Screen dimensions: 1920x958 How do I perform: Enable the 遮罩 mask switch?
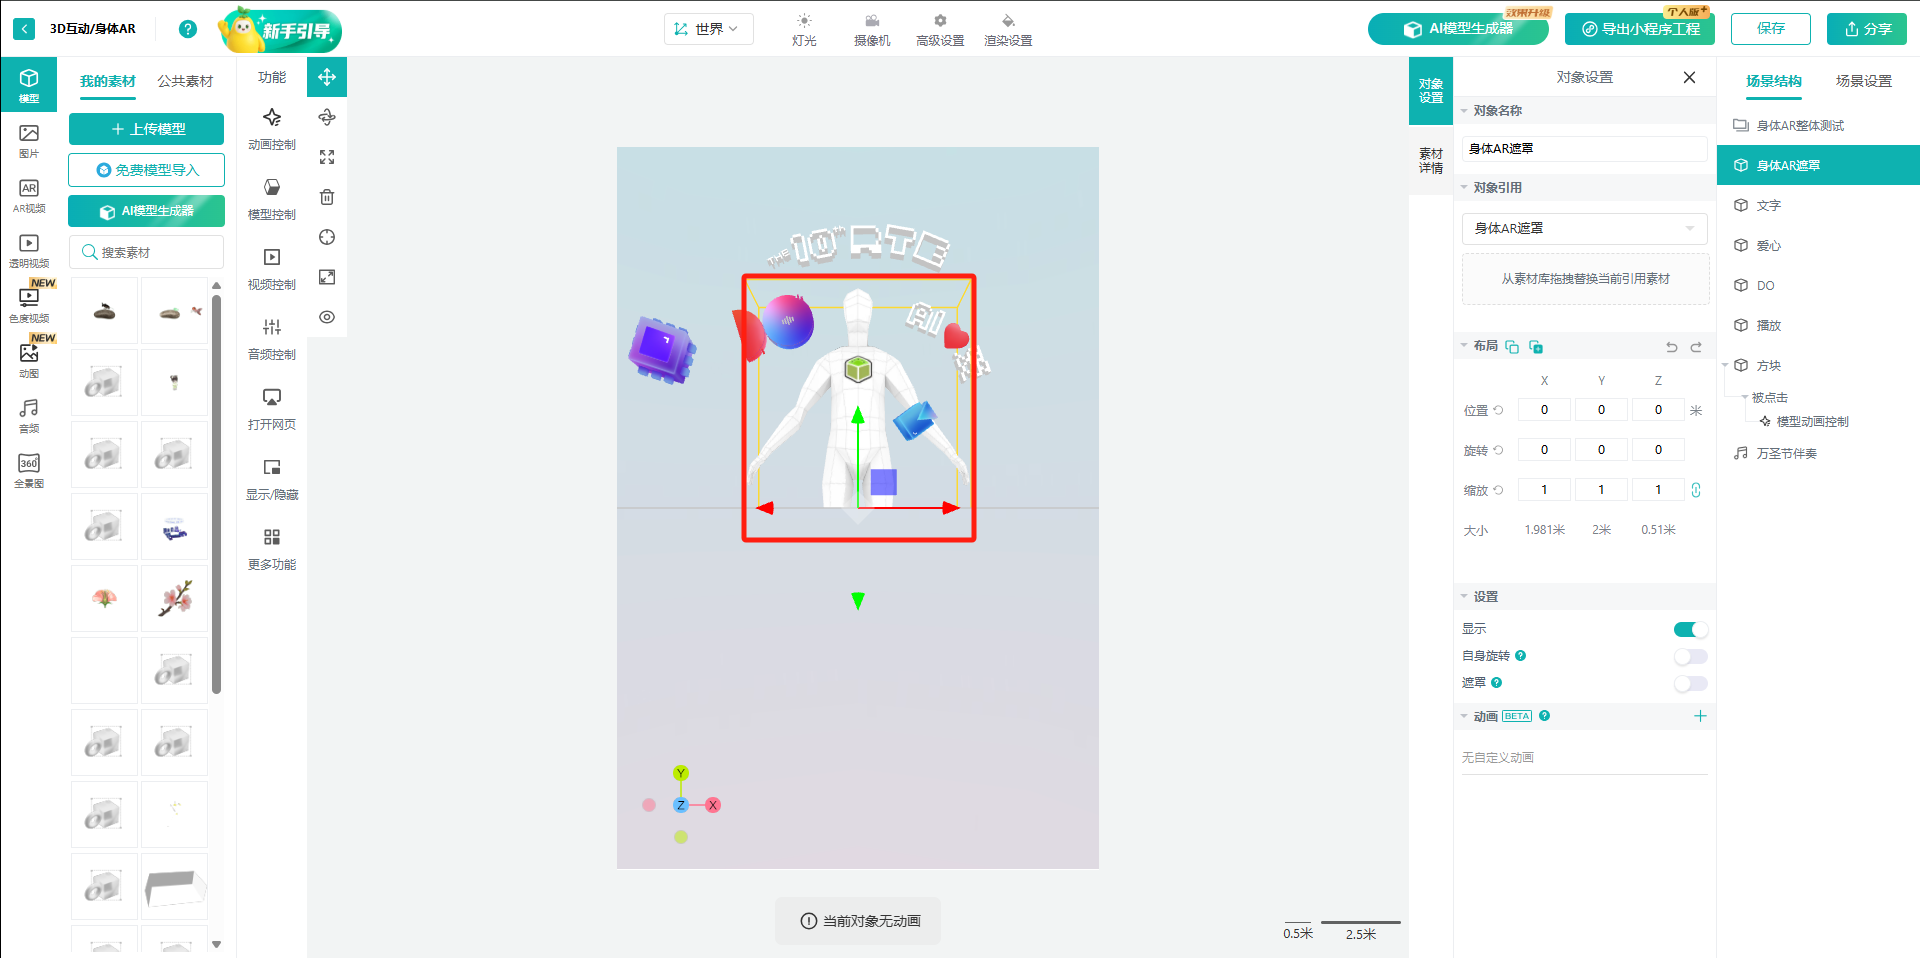pos(1690,683)
